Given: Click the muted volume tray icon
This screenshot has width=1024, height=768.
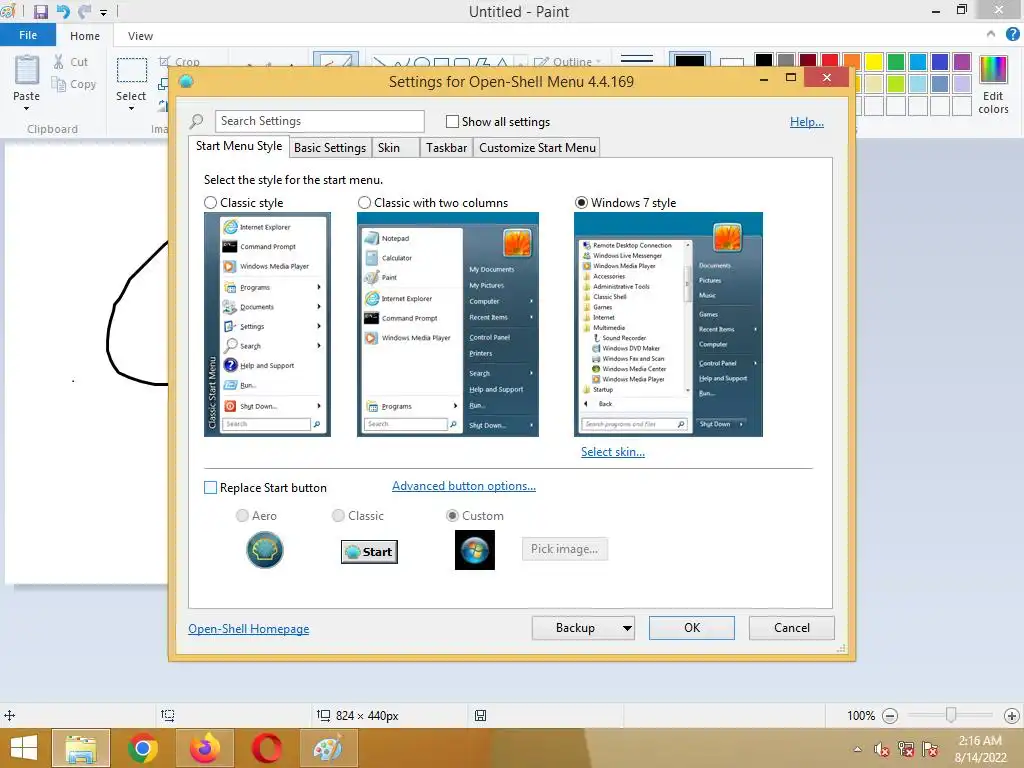Looking at the screenshot, I should click(882, 749).
